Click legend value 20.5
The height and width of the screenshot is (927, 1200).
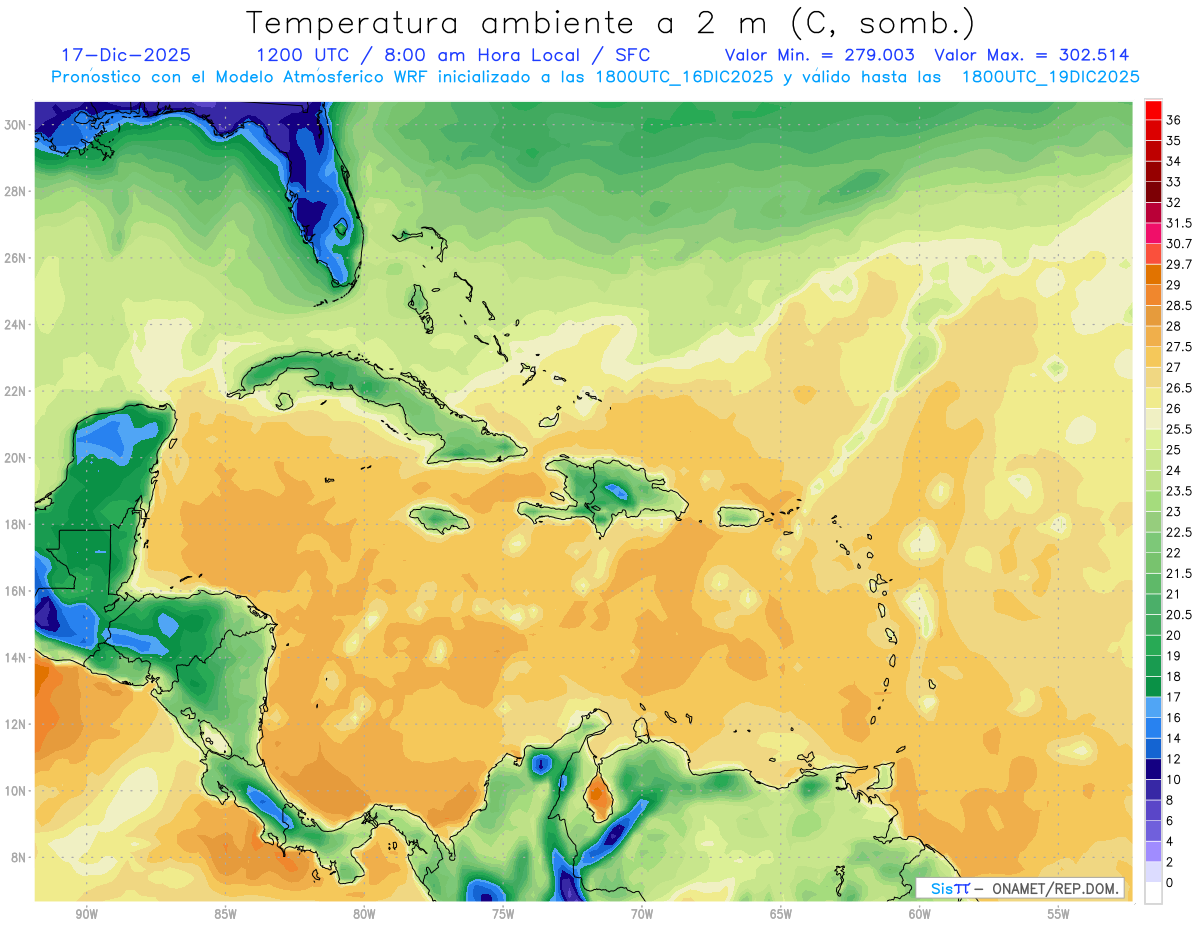tap(1179, 614)
